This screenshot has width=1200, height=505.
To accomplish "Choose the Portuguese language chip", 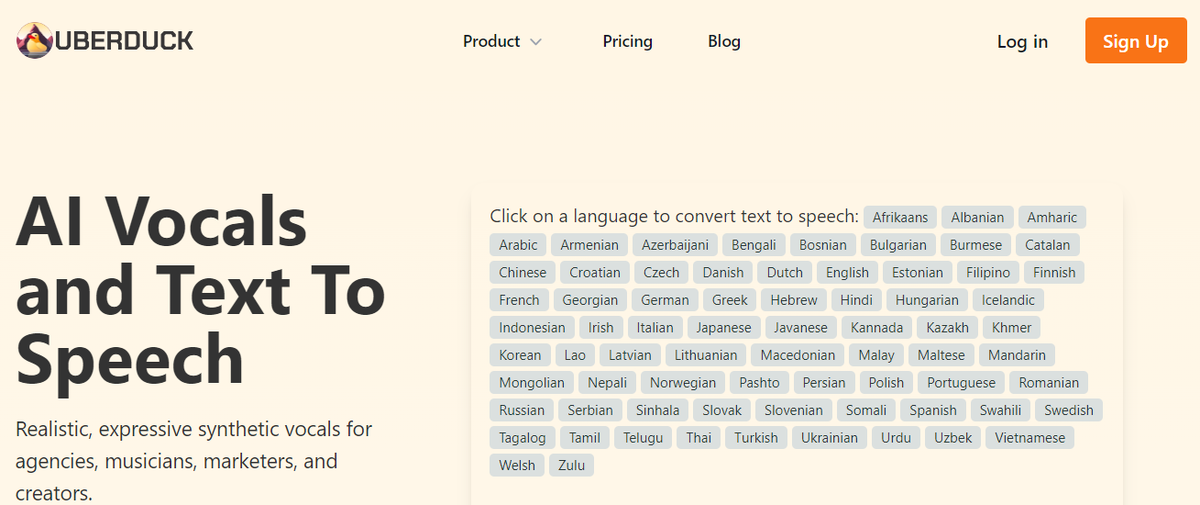I will 961,382.
